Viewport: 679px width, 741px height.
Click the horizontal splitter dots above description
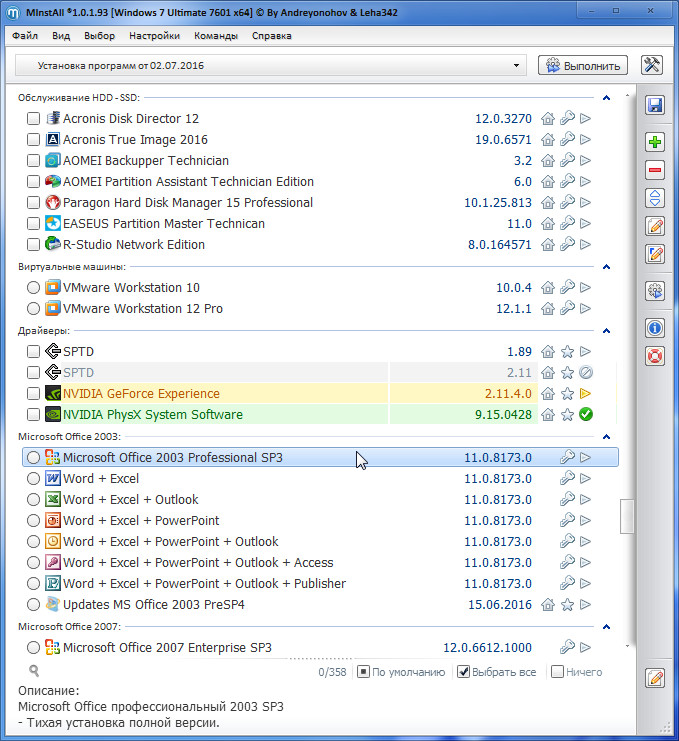point(321,658)
